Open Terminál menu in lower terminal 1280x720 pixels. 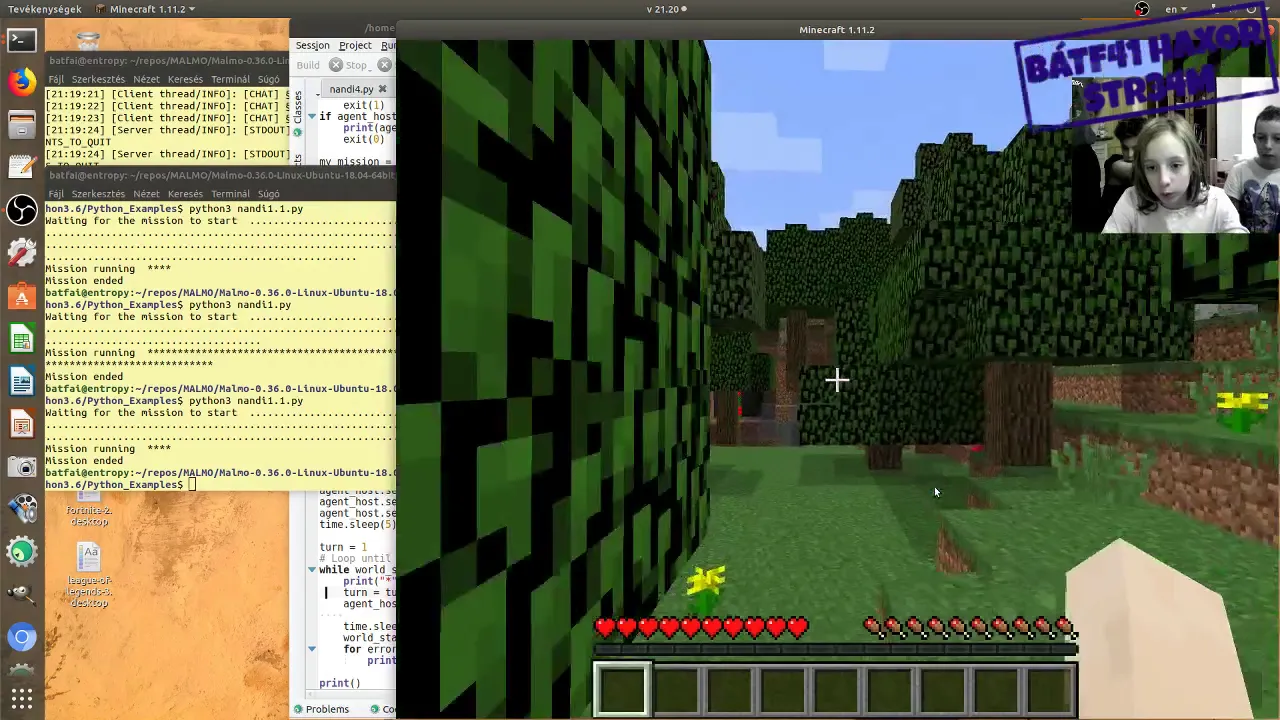coord(230,194)
